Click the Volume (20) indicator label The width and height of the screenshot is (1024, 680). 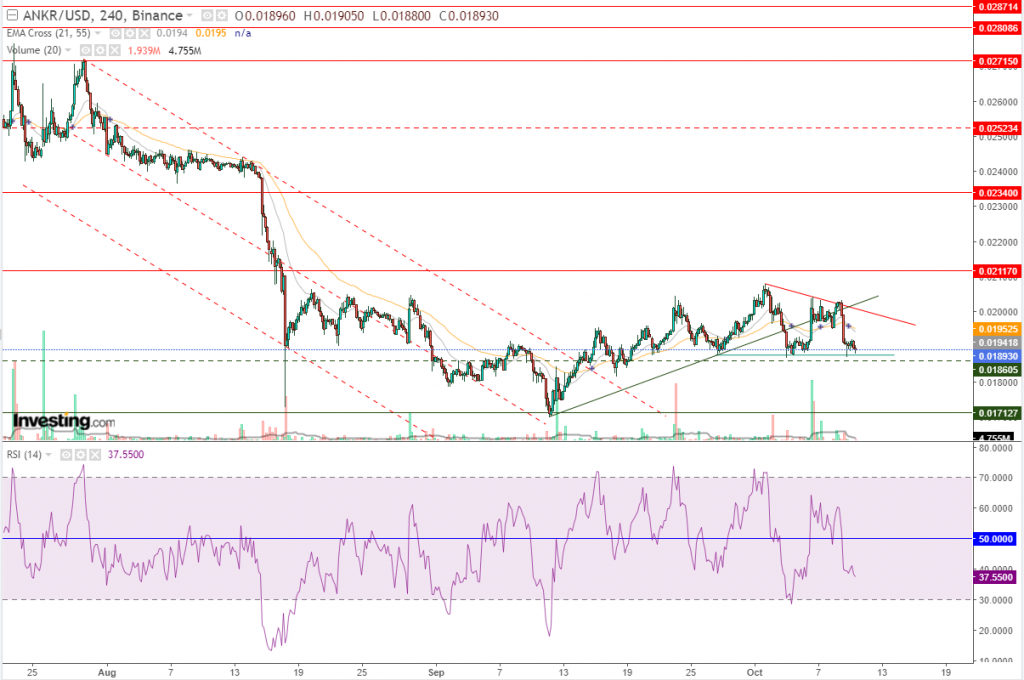34,50
